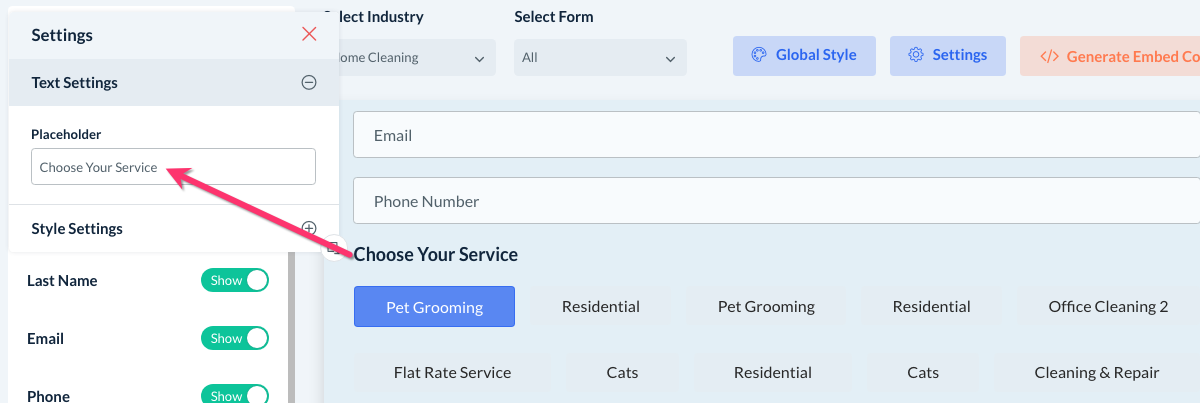Choose the Flat Rate Service option
Screen dimensions: 1200x403
click(452, 373)
